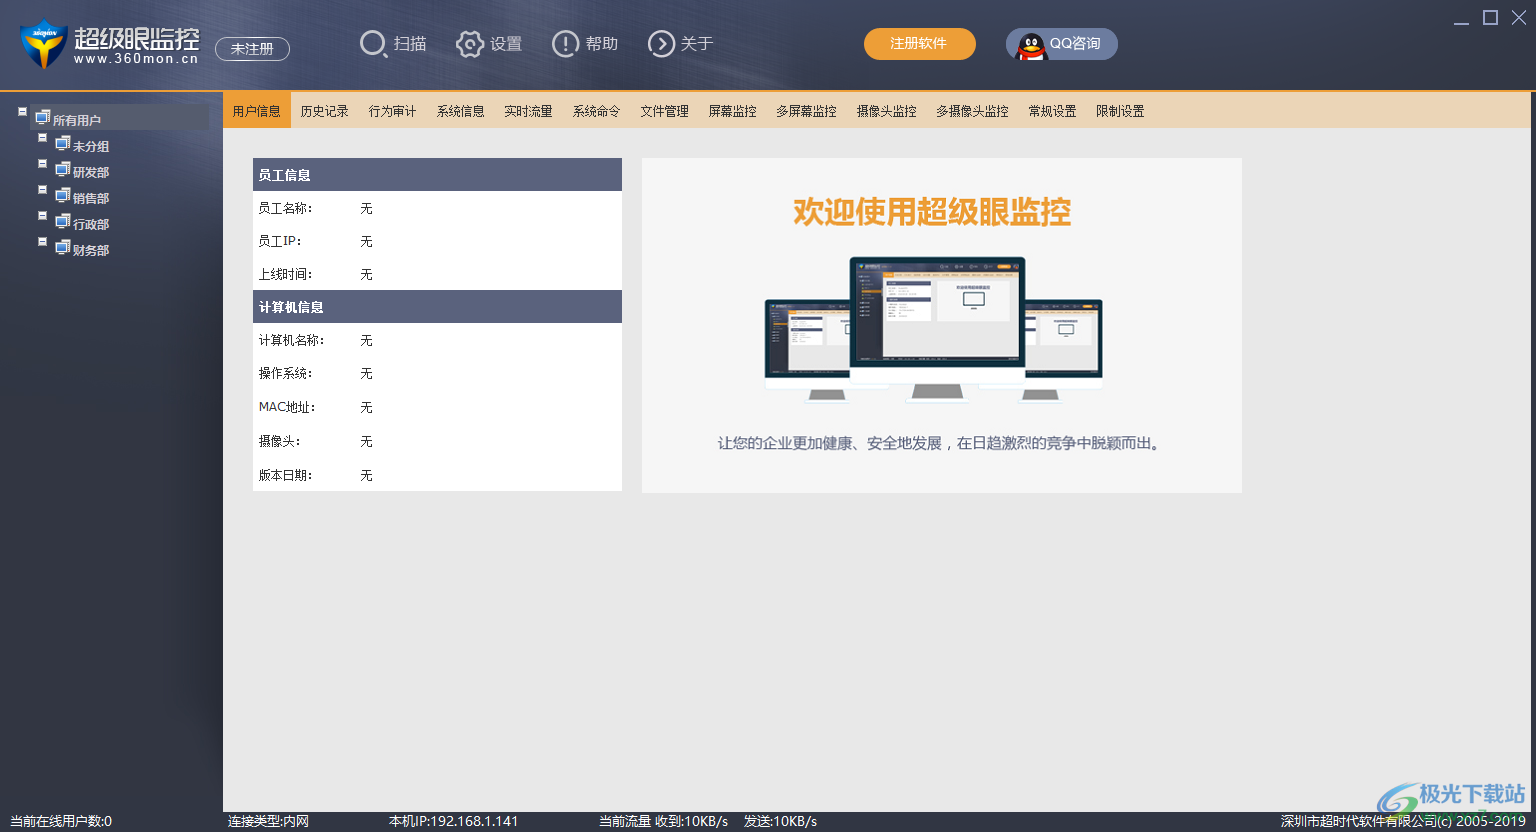Open the 历史记录 tab

tap(325, 111)
